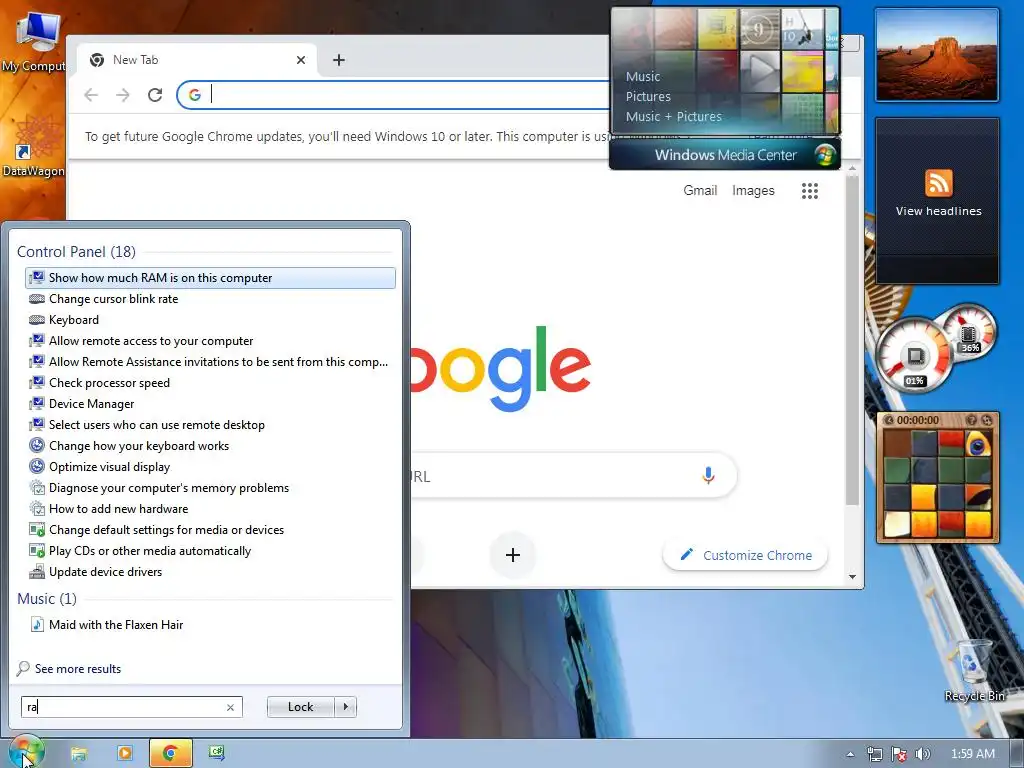Open 'Allow Remote Assistance invitations' result
The height and width of the screenshot is (768, 1024).
(x=210, y=361)
